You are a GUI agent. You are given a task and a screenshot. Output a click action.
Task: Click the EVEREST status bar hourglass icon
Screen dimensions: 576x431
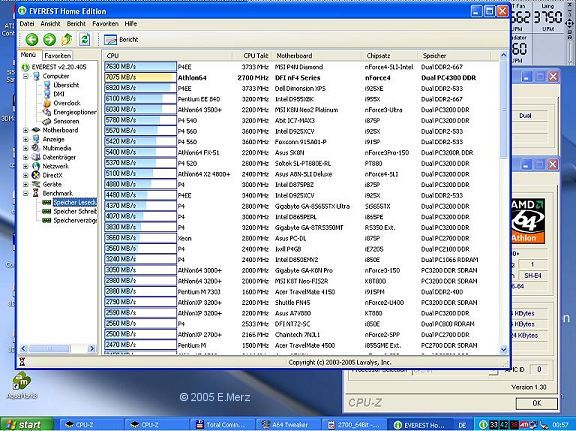coord(22,362)
